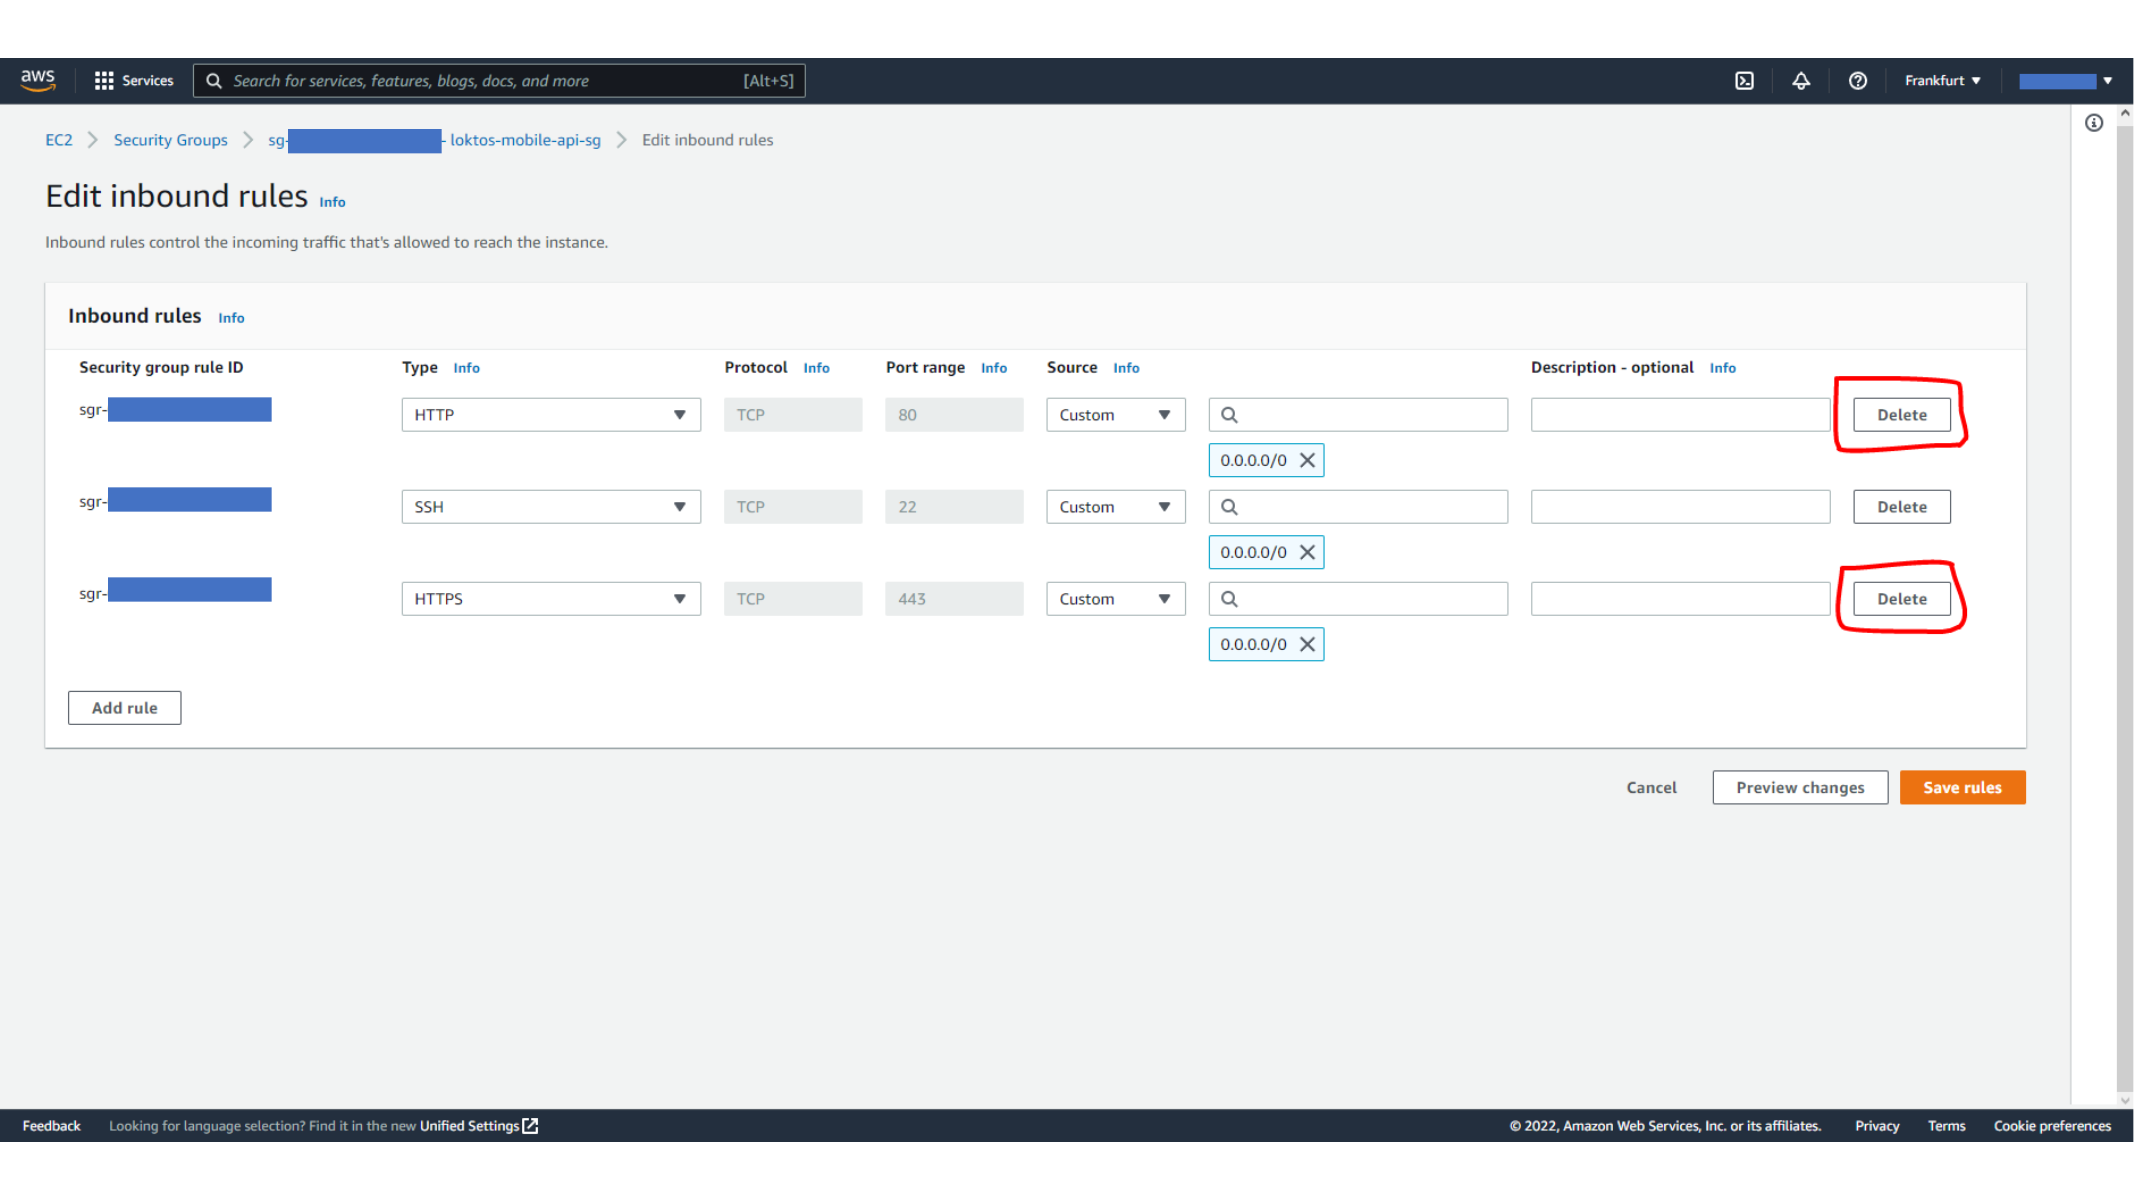The image size is (2134, 1200).
Task: Click the description field for SSH rule
Action: (x=1680, y=507)
